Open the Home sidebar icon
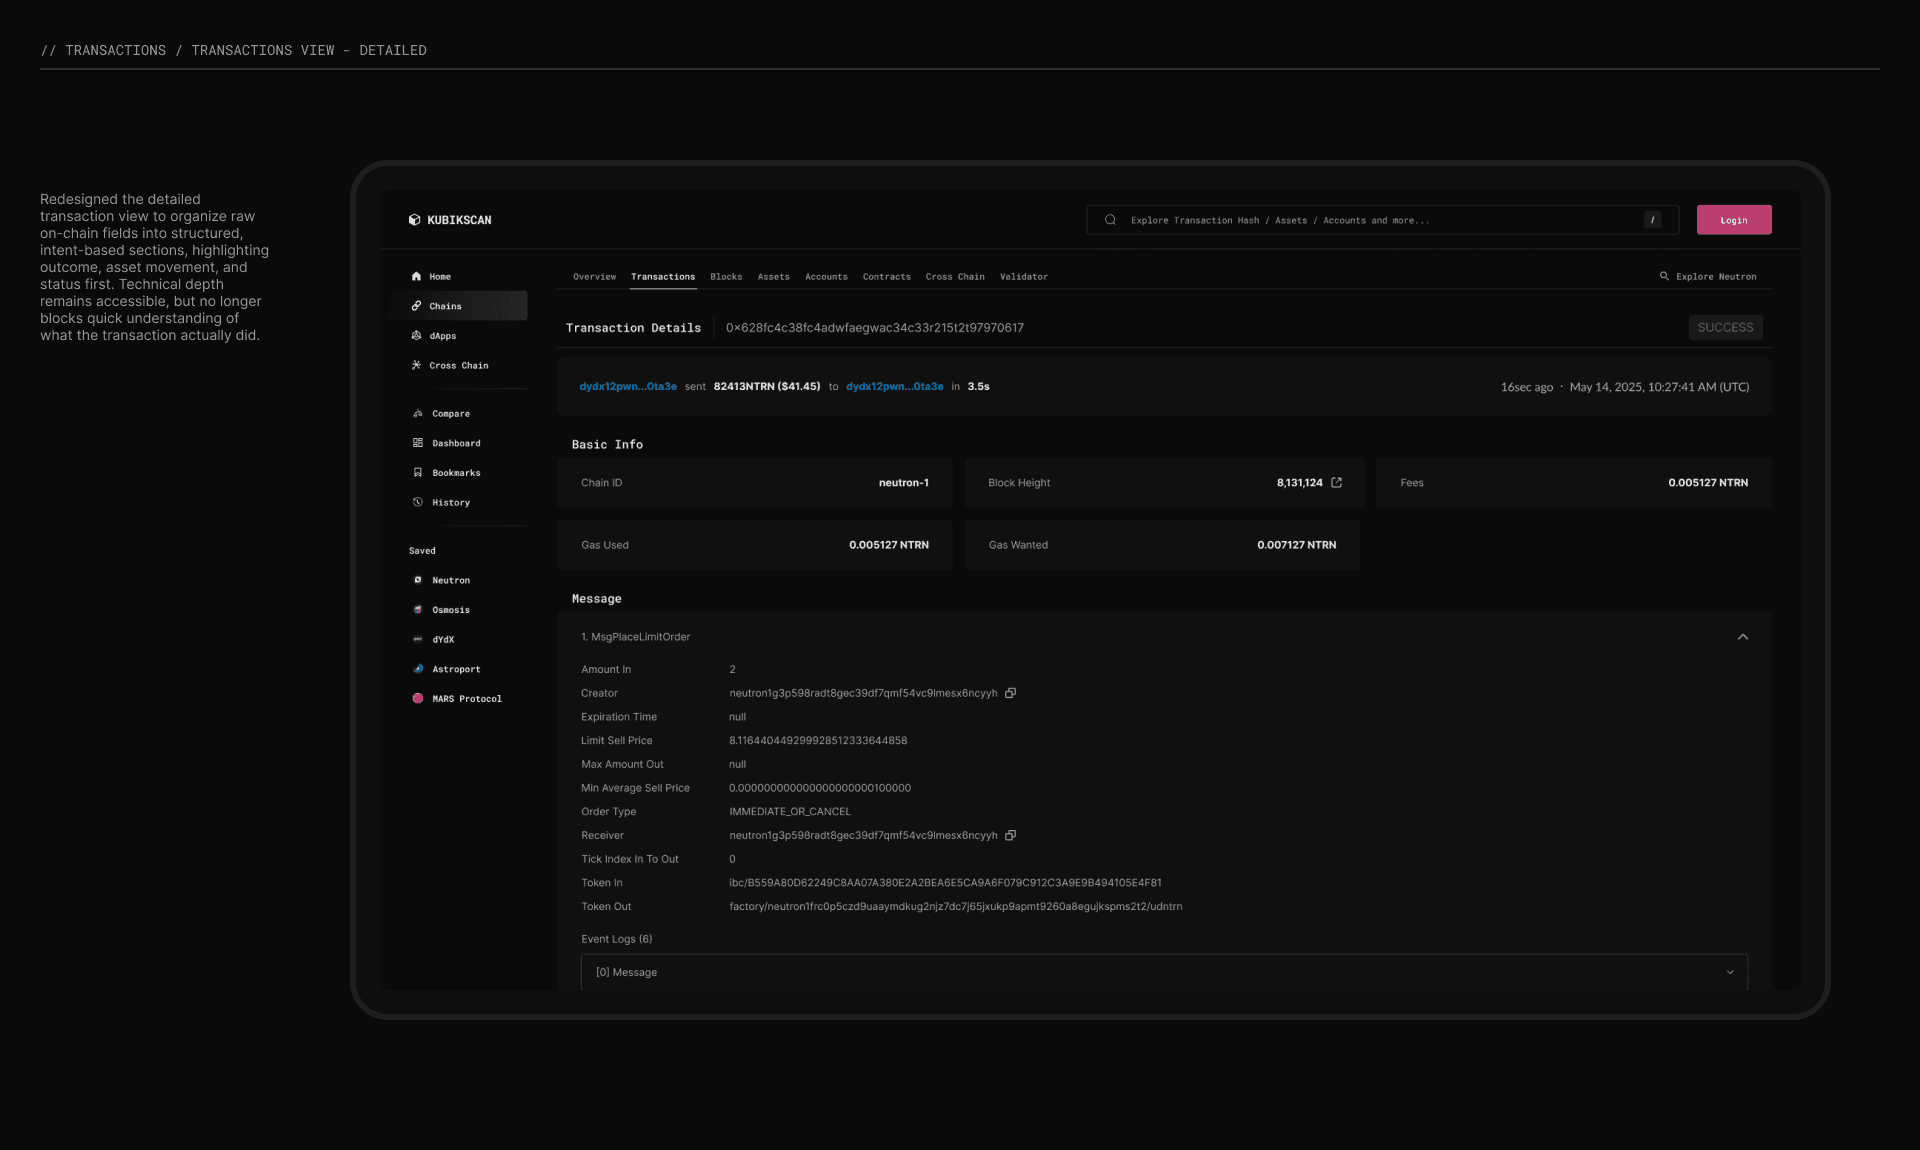The width and height of the screenshot is (1920, 1150). click(416, 277)
